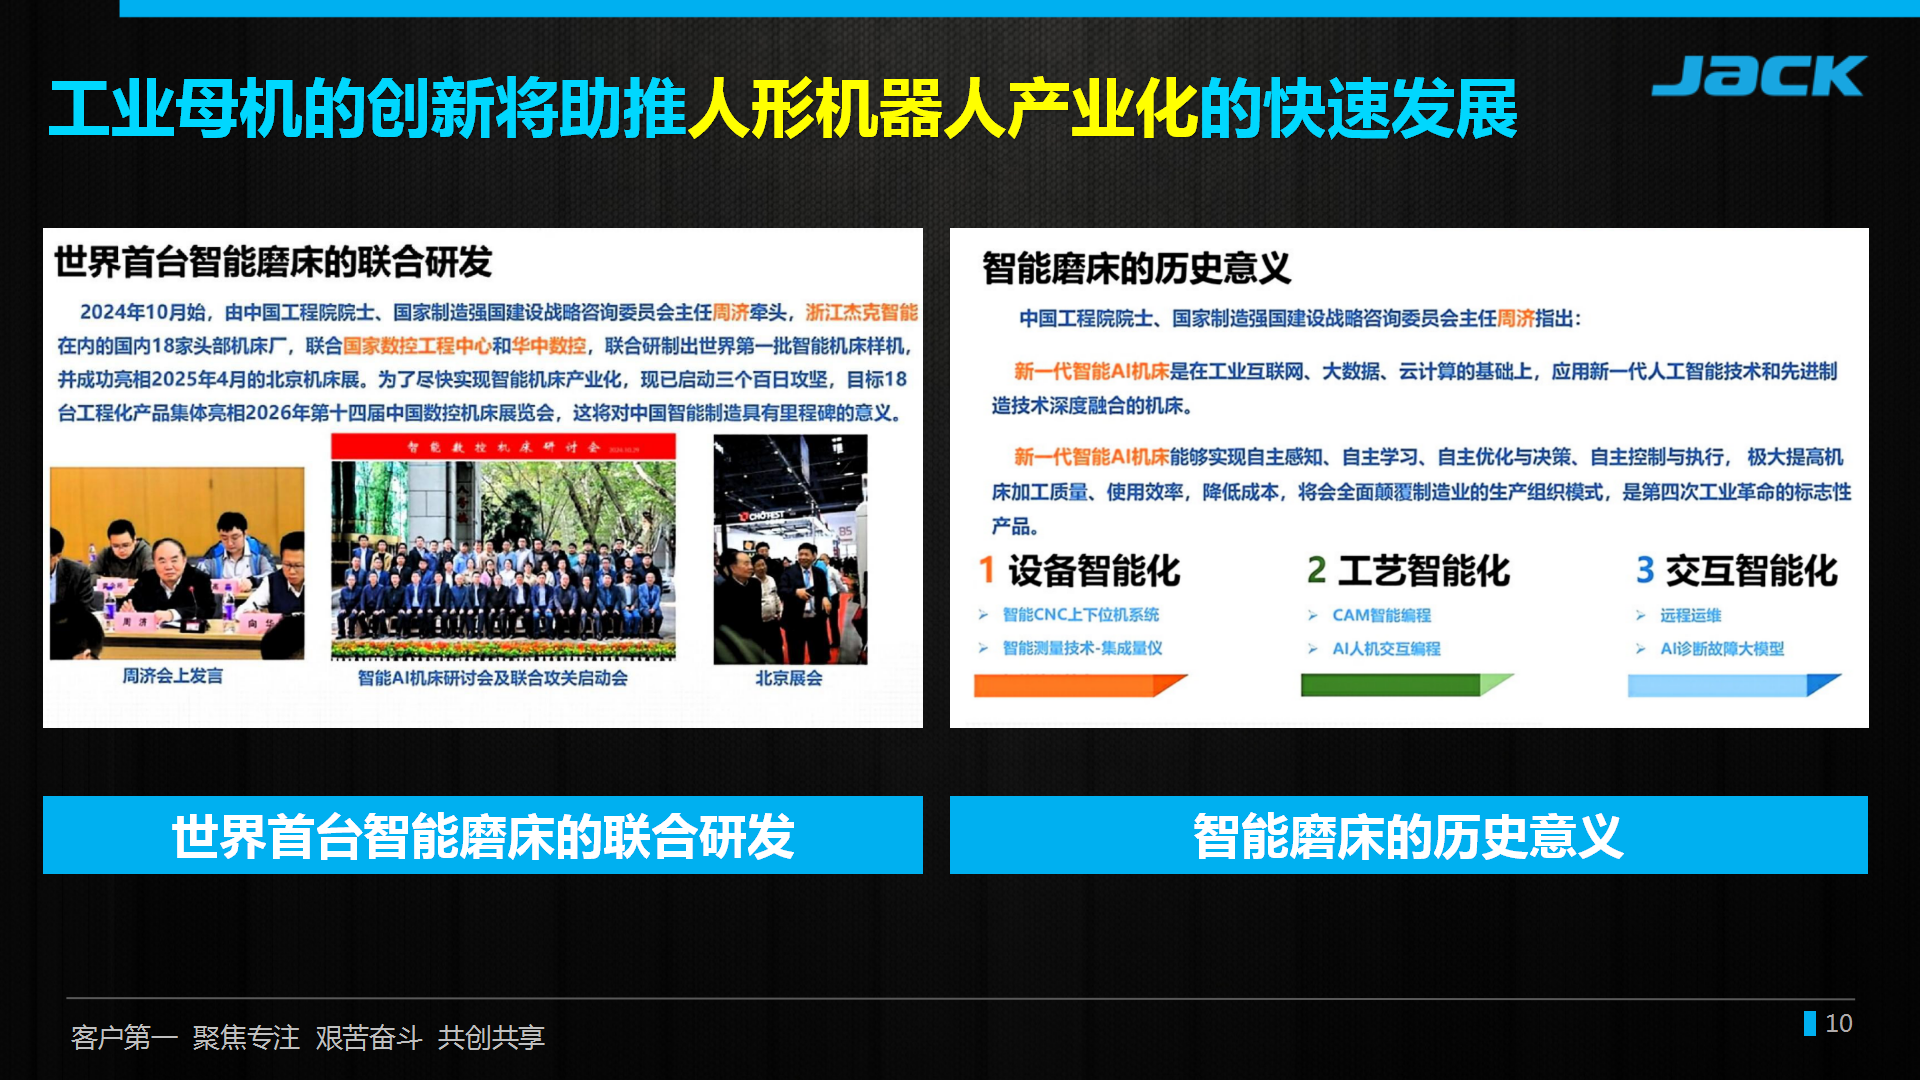Select the bullet AI诊断故障大模型
The width and height of the screenshot is (1920, 1080).
tap(1722, 648)
